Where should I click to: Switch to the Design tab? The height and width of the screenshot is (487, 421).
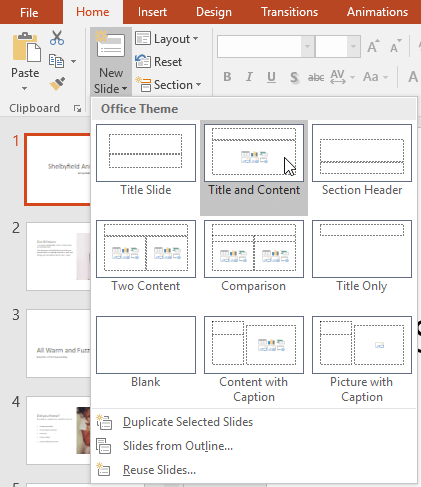(214, 12)
